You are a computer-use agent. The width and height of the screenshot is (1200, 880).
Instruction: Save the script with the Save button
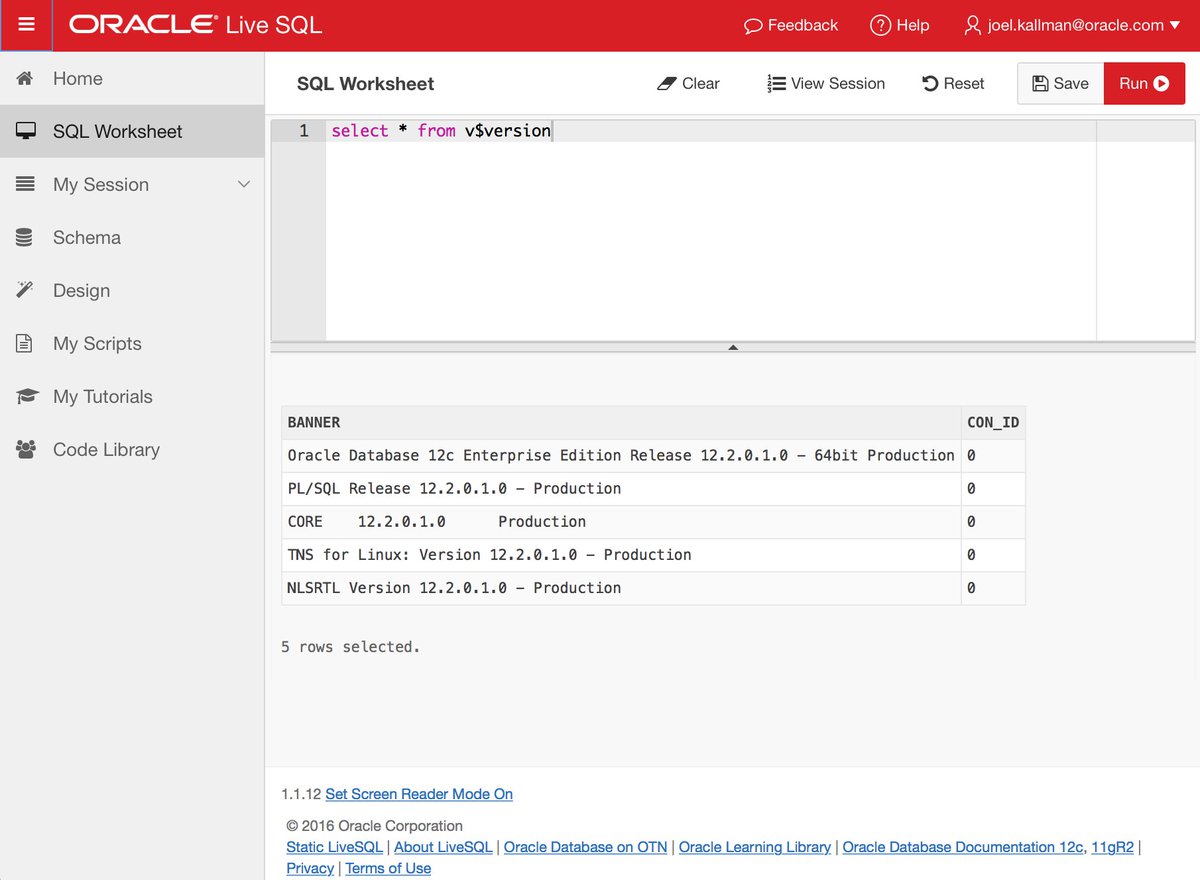[1060, 84]
